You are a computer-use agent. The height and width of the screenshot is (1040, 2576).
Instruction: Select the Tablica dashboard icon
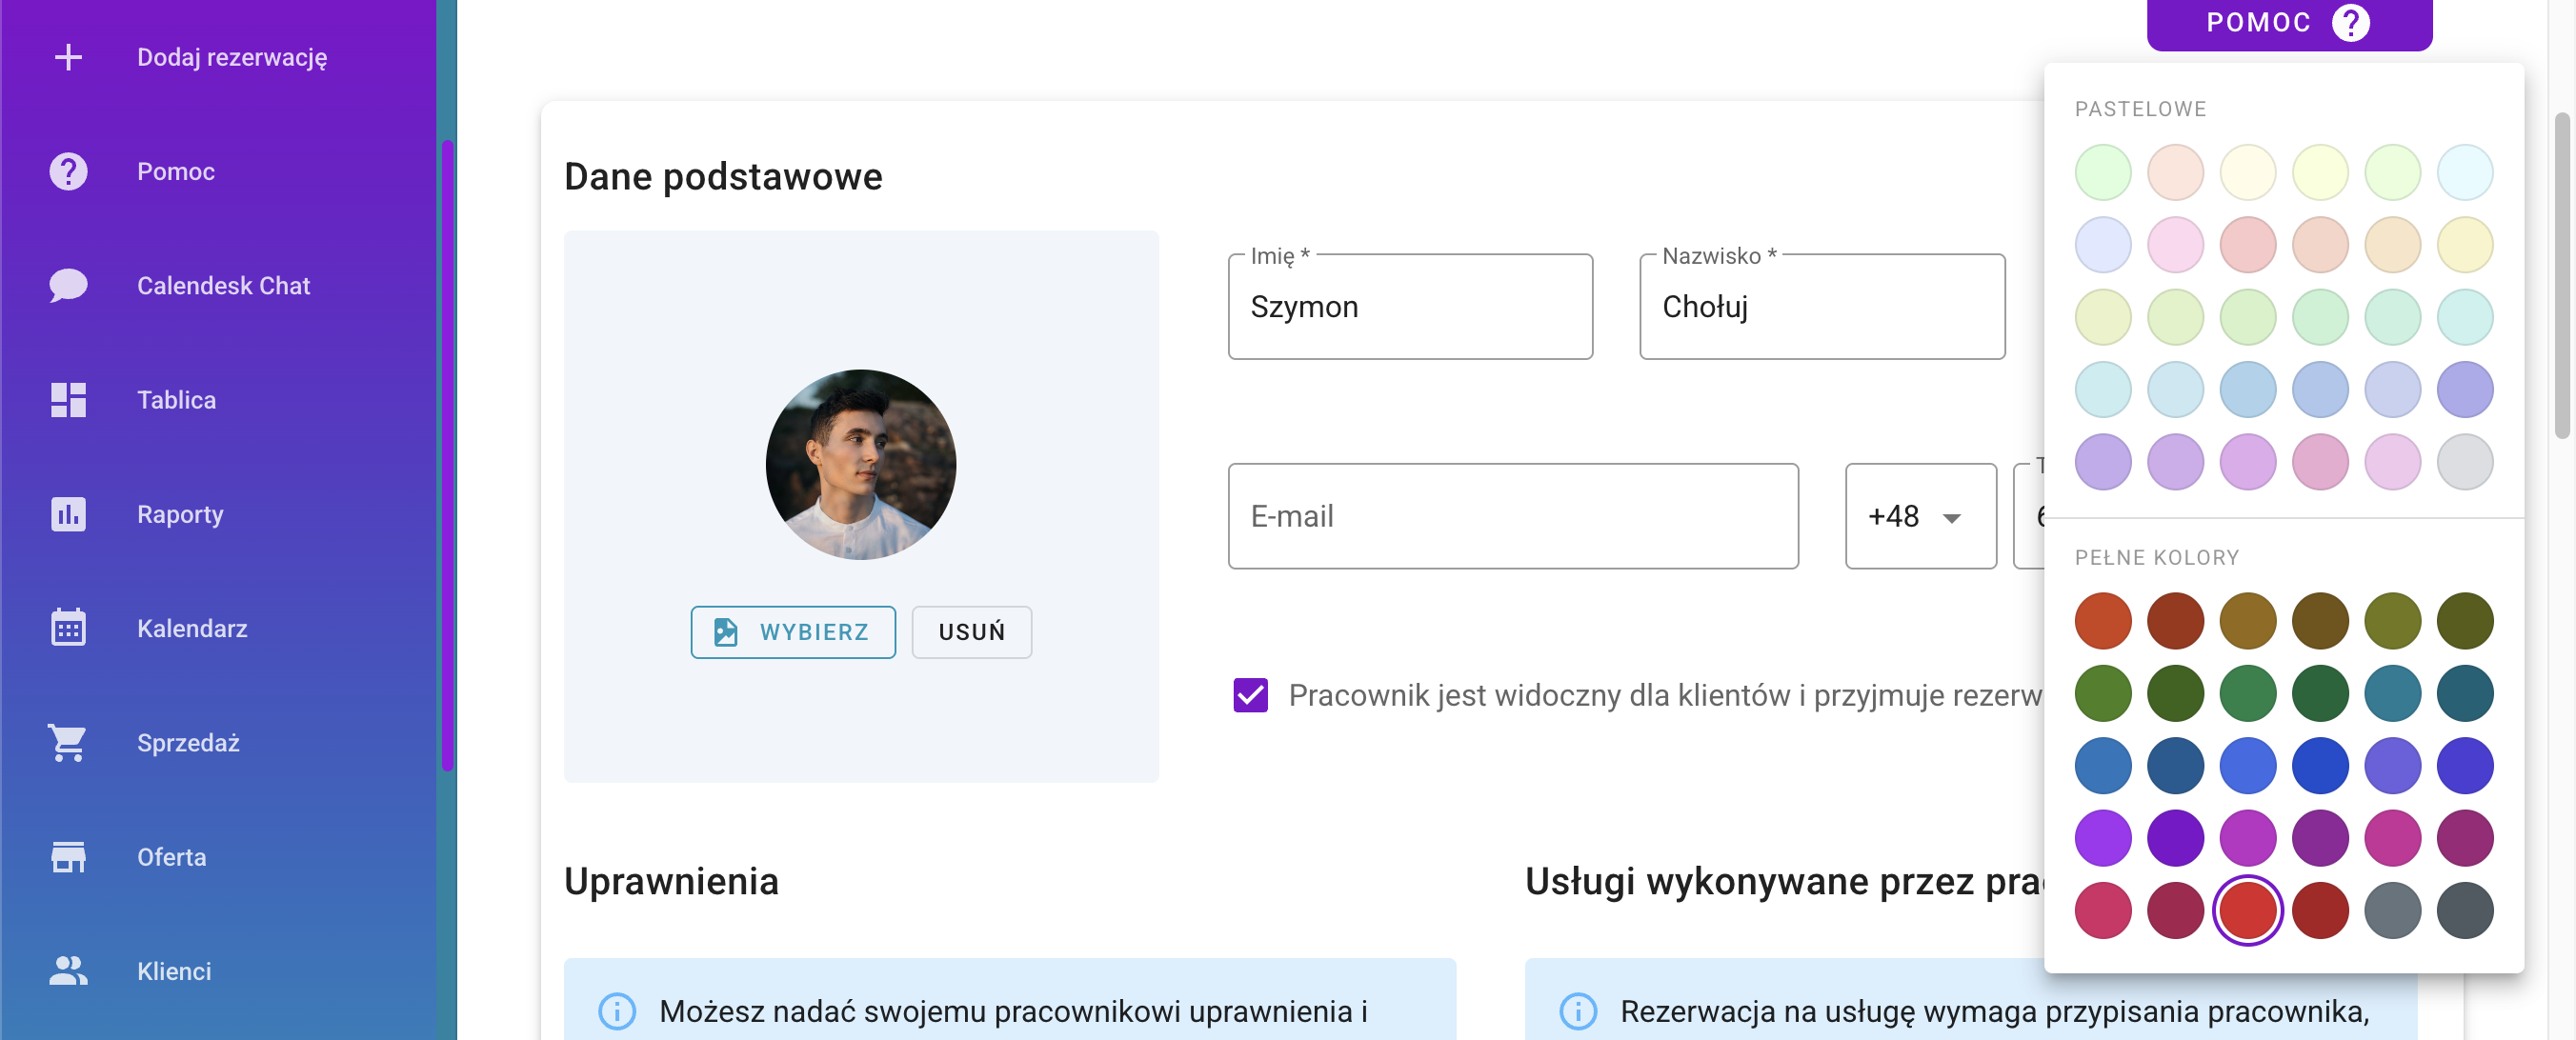[x=68, y=400]
